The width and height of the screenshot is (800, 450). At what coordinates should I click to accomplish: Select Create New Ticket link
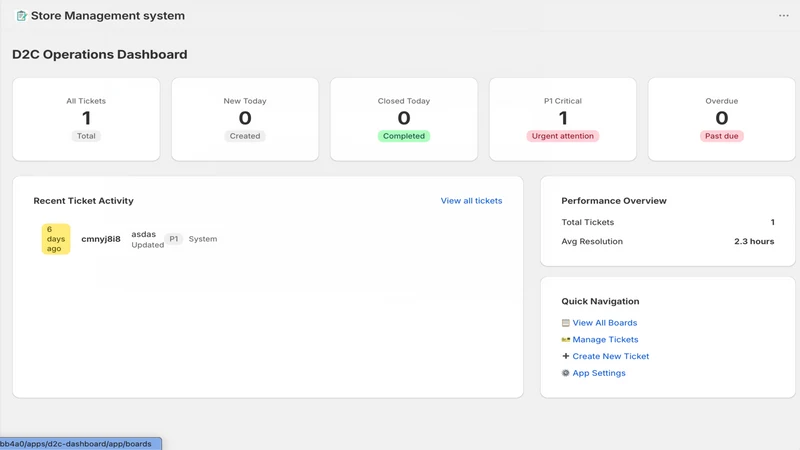(x=611, y=356)
